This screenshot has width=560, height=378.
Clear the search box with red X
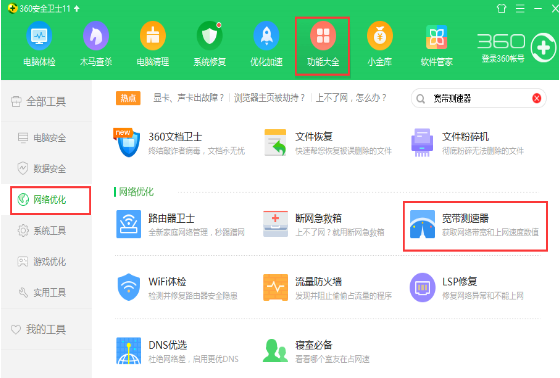(536, 98)
